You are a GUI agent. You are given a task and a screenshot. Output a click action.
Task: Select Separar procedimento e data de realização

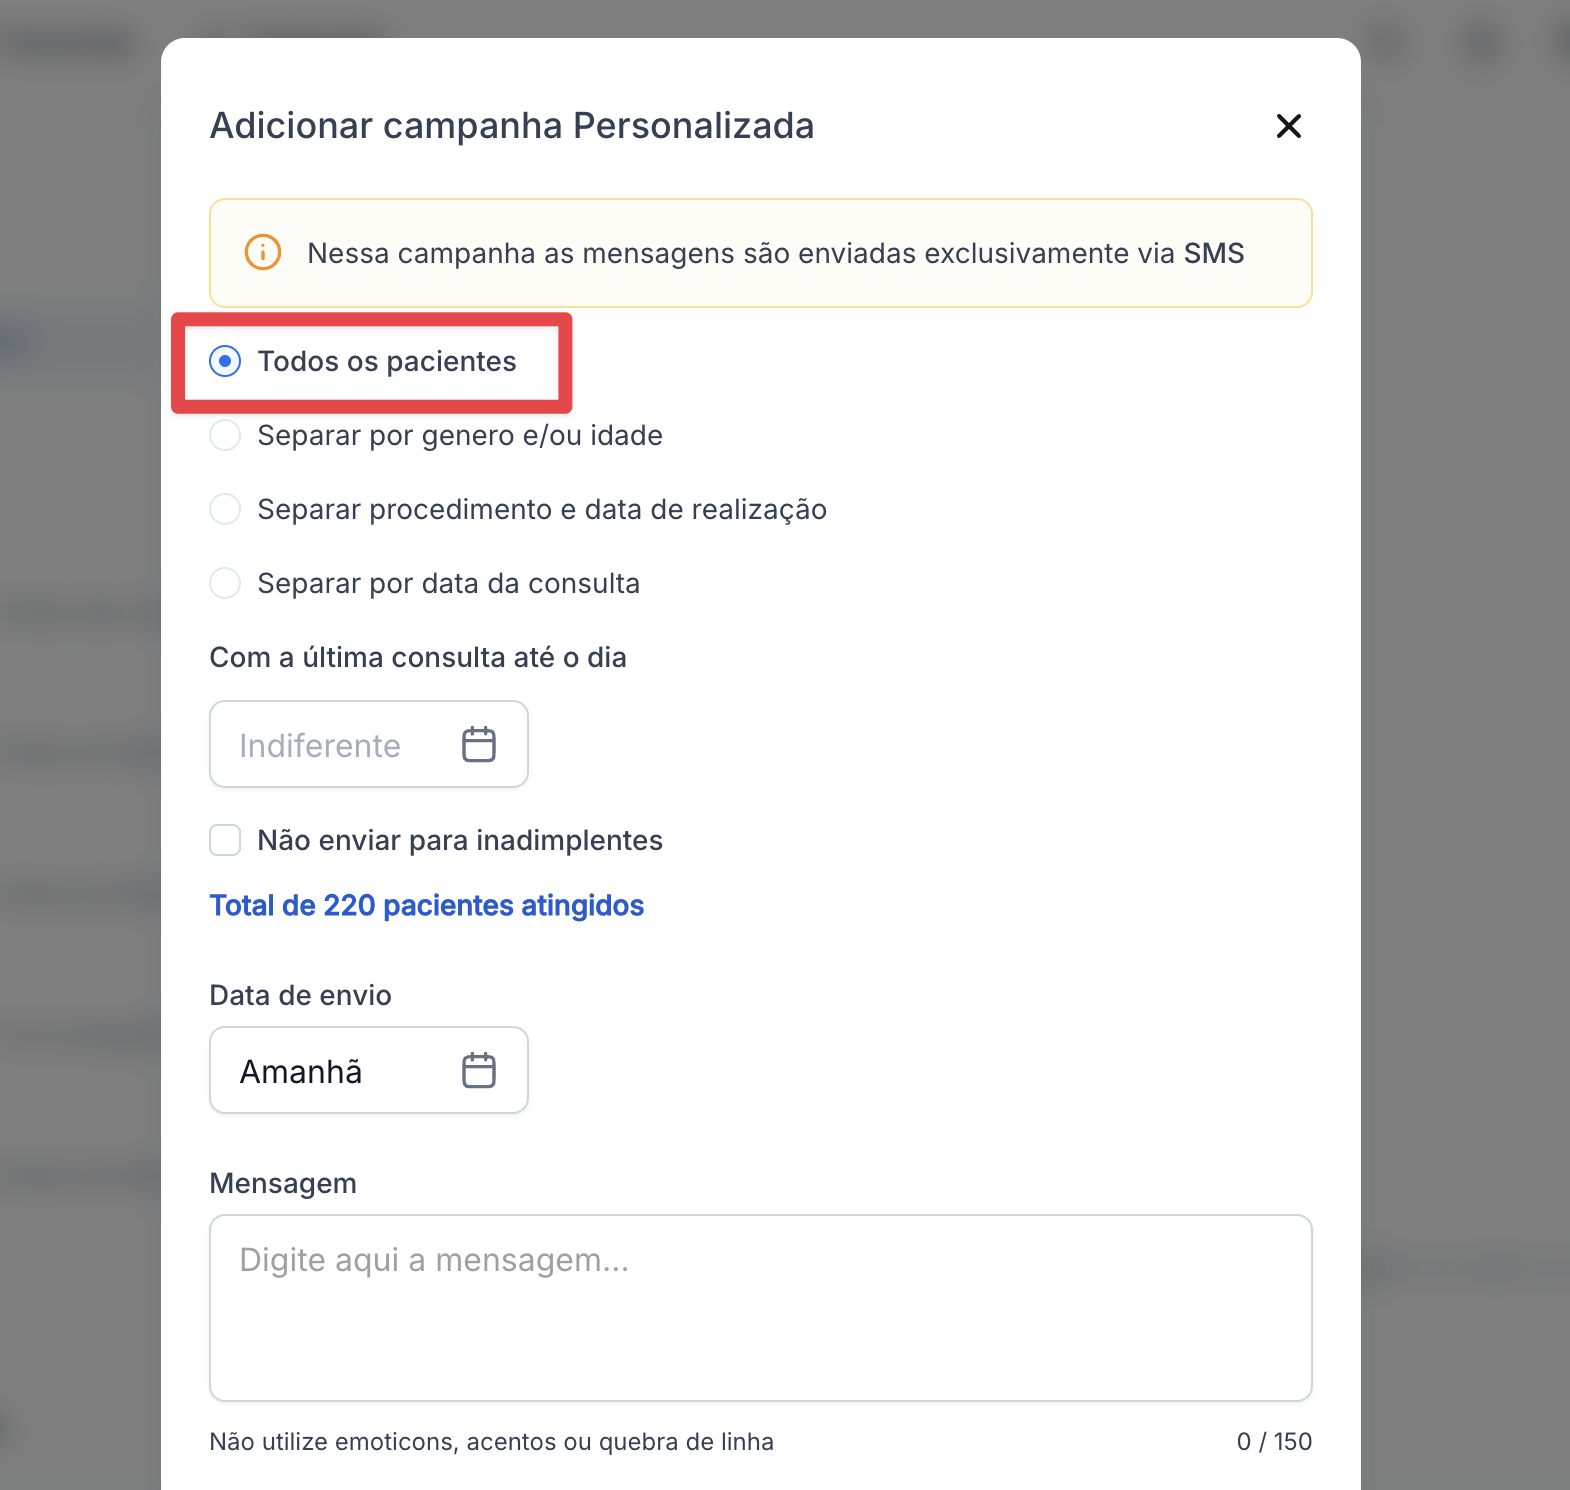point(225,509)
